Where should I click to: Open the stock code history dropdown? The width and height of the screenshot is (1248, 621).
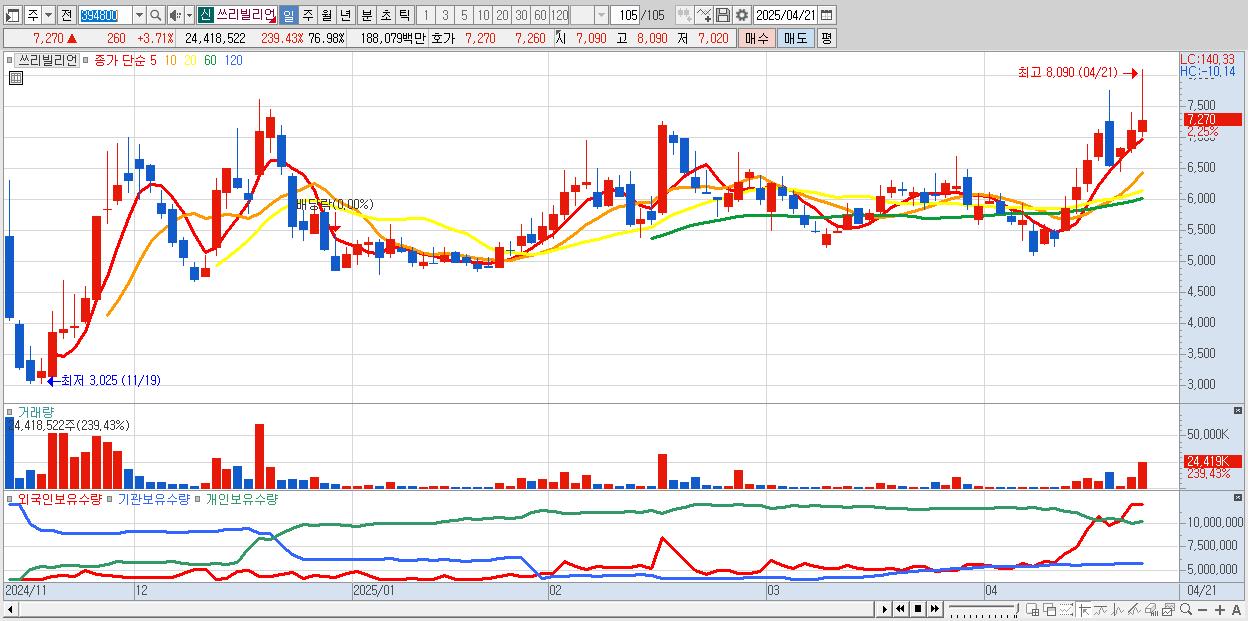tap(139, 15)
